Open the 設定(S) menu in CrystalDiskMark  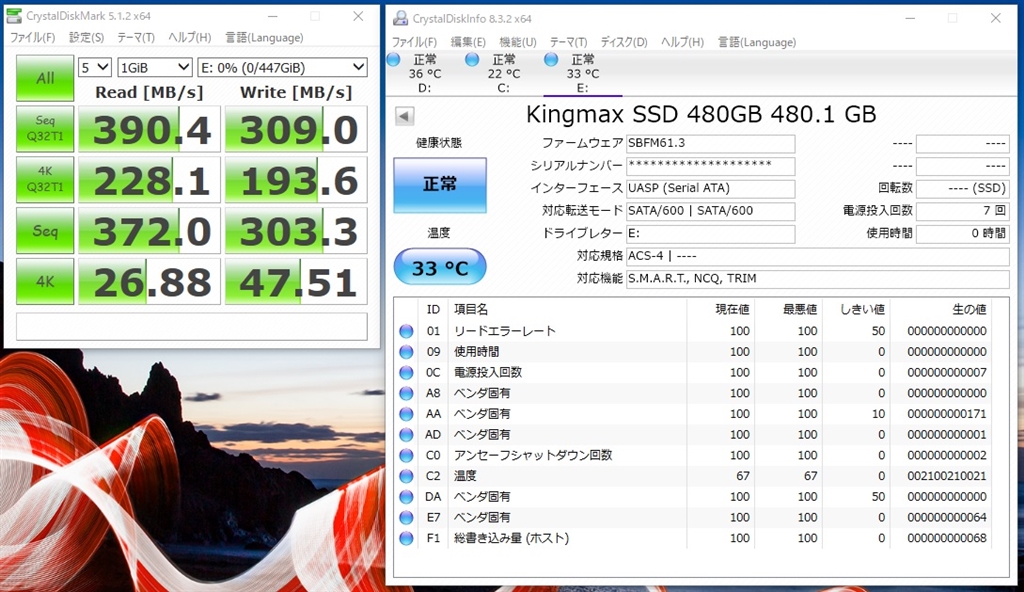point(86,37)
